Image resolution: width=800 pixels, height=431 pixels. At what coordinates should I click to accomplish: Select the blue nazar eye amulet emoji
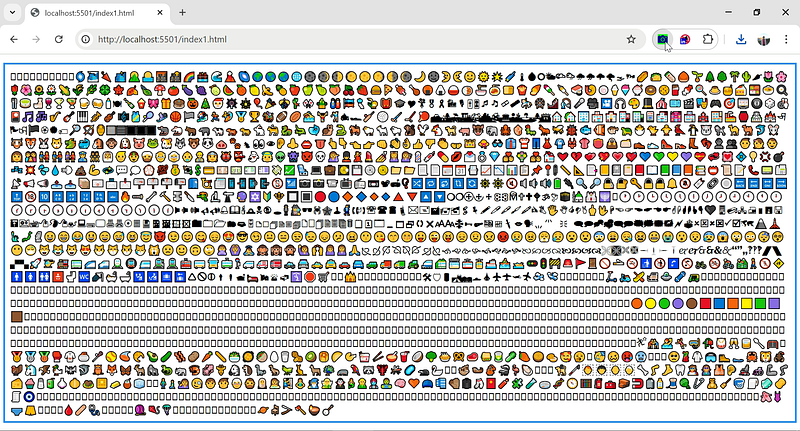tap(30, 396)
